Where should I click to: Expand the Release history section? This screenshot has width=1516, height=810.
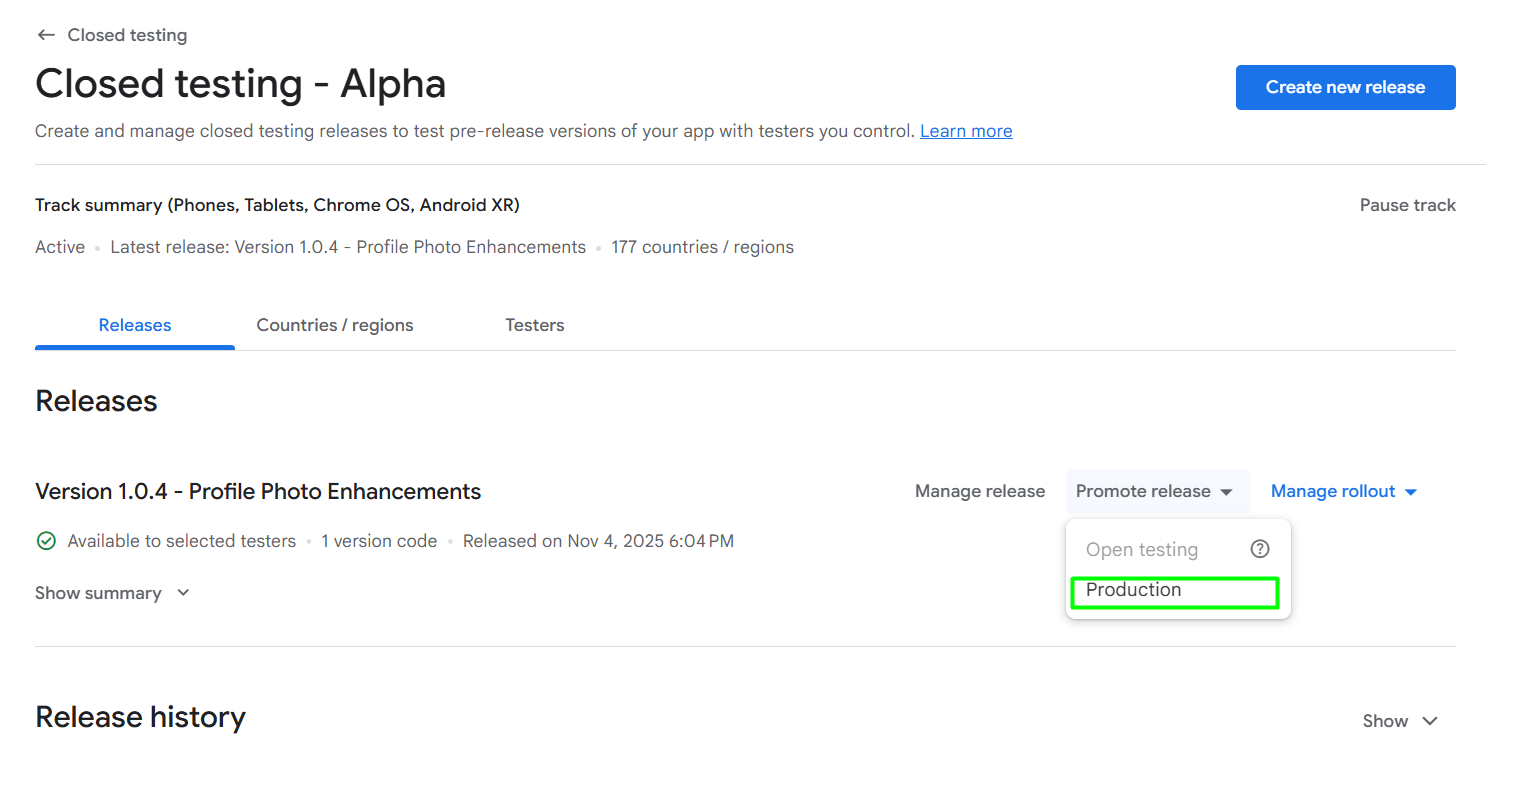(1399, 720)
